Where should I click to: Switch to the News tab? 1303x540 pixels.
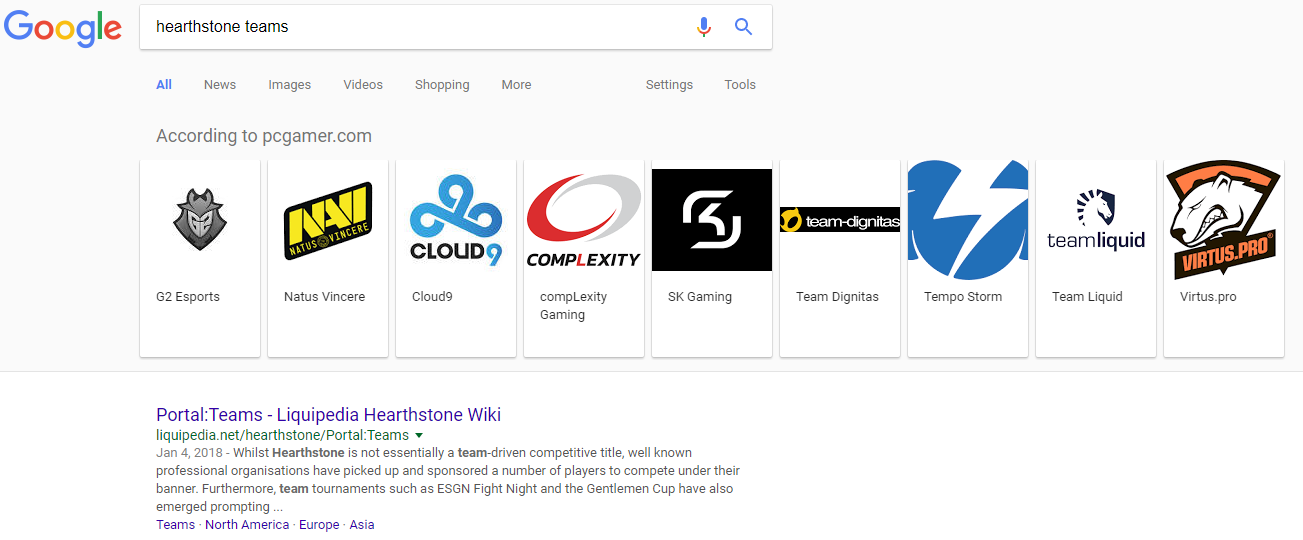[220, 85]
